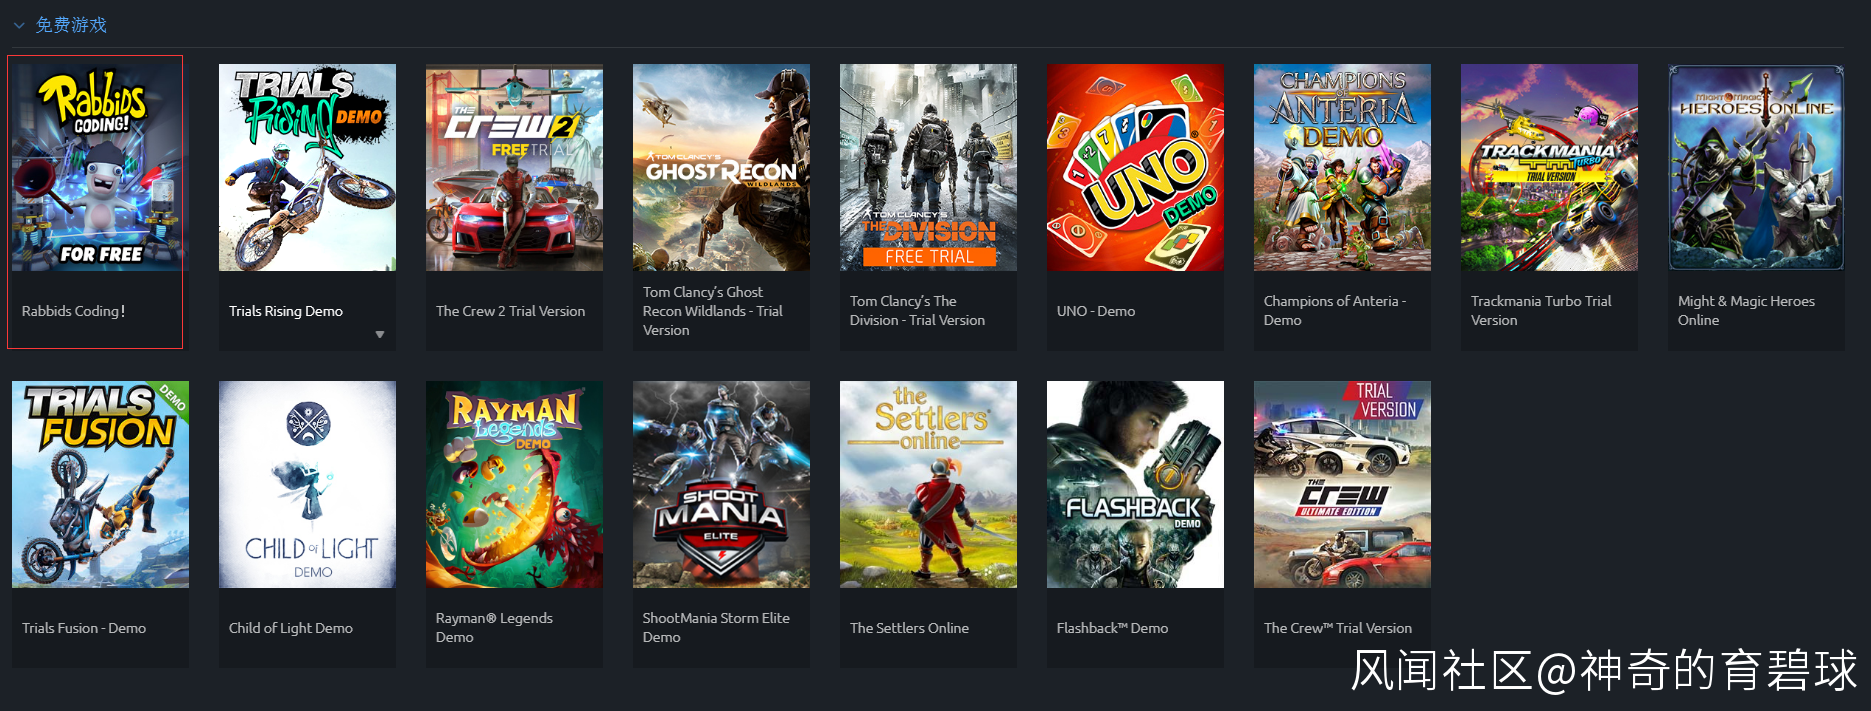Click Child of Light Demo cover
Screen dimensions: 1871x711
307,484
